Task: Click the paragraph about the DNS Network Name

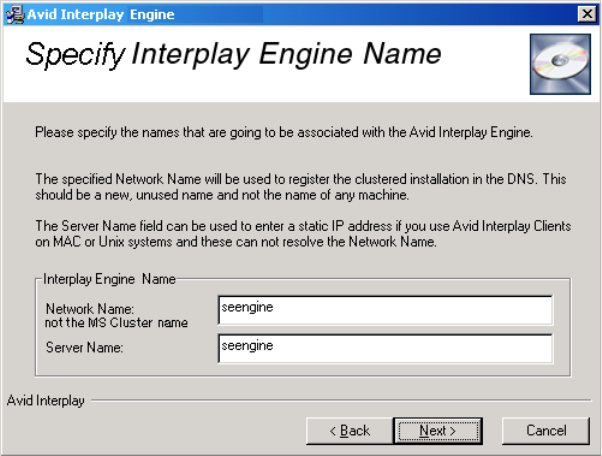Action: pyautogui.click(x=301, y=187)
